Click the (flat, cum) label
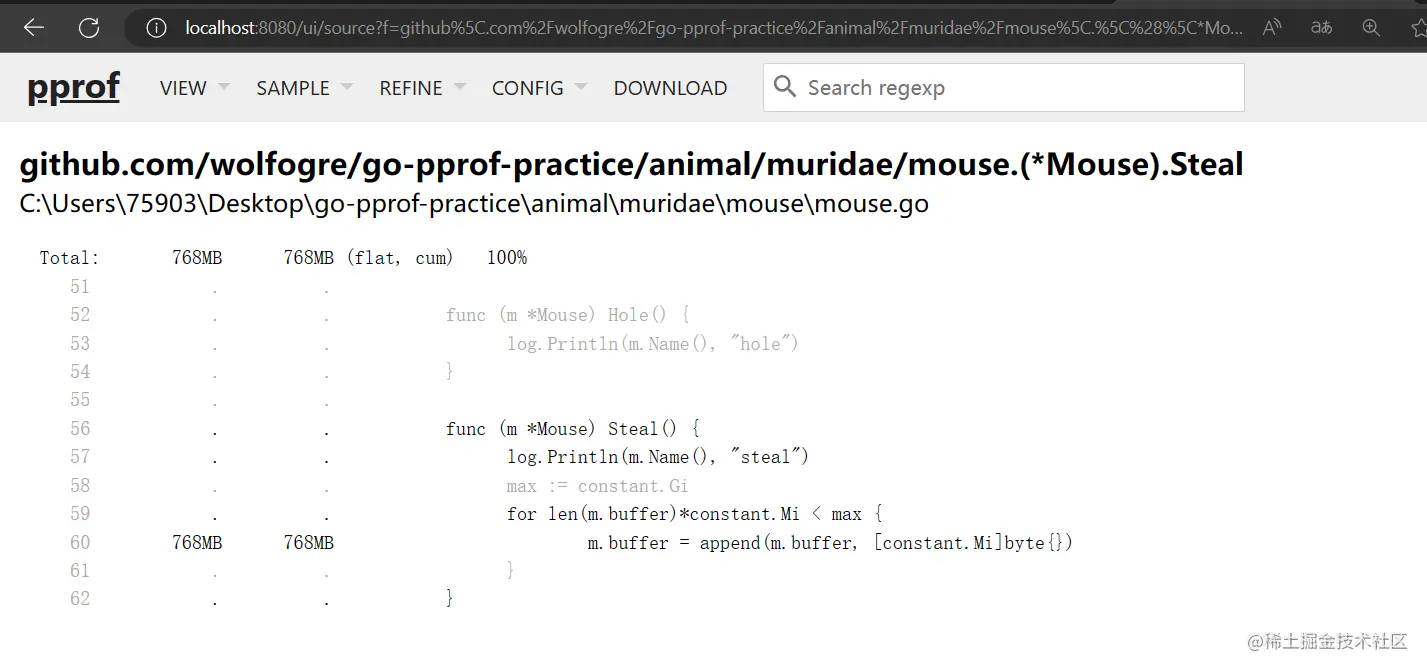Screen dimensions: 1427x671 tap(400, 258)
